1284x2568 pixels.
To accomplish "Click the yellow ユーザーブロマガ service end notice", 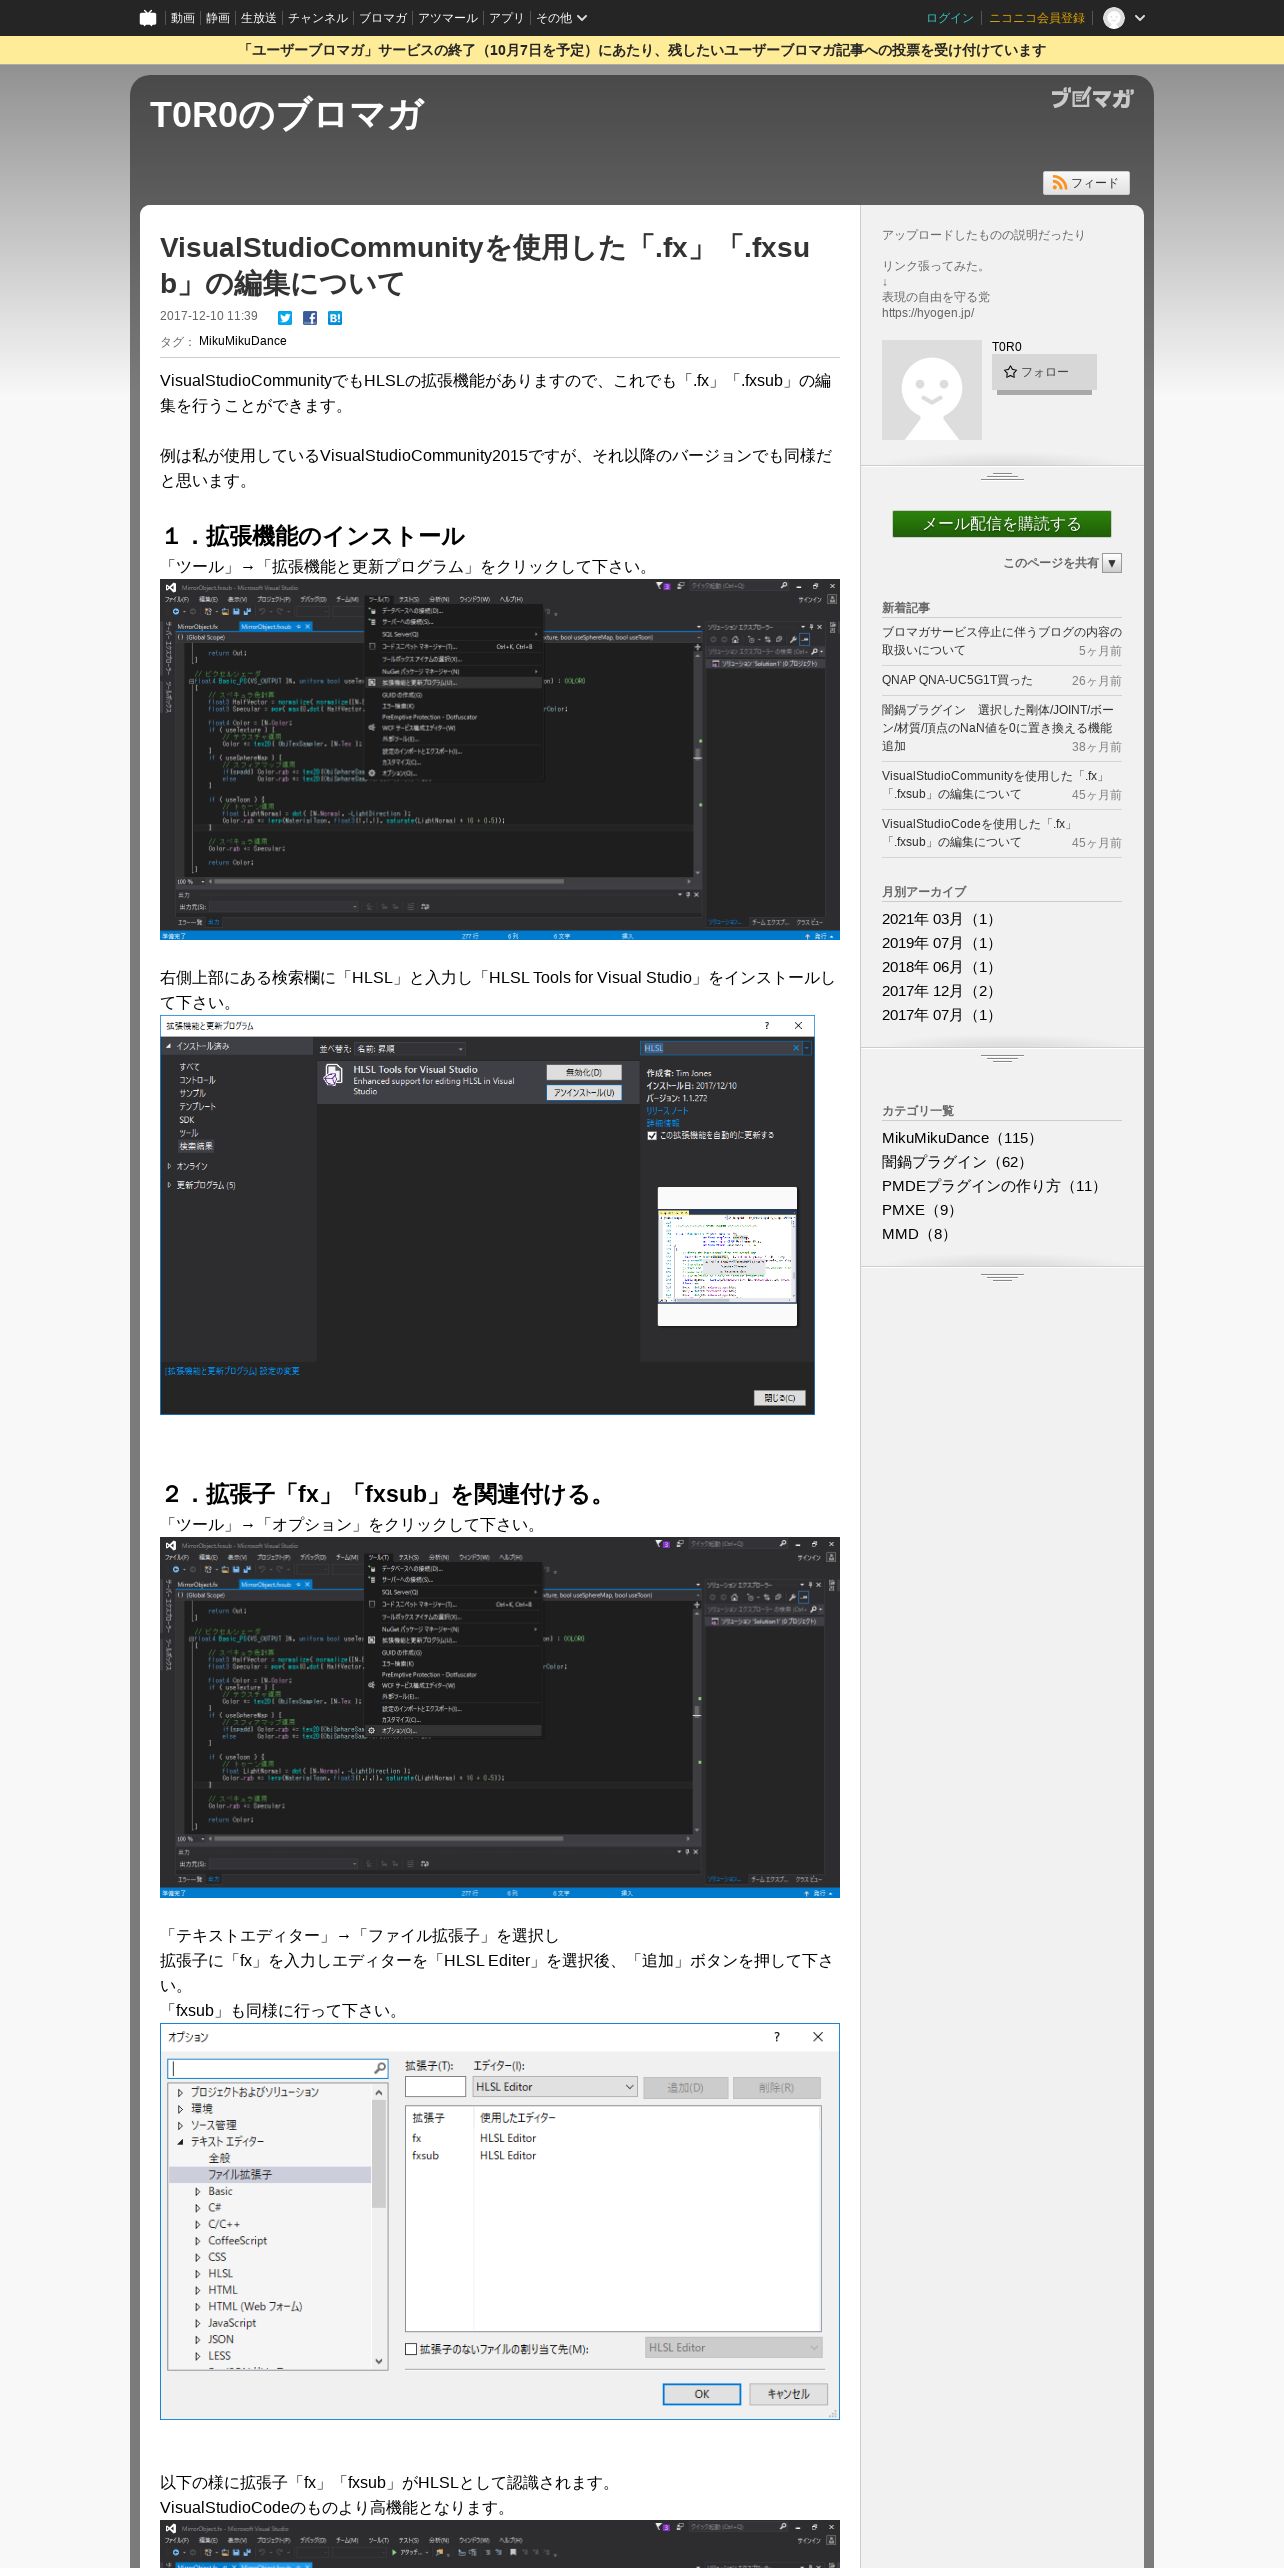I will (642, 50).
